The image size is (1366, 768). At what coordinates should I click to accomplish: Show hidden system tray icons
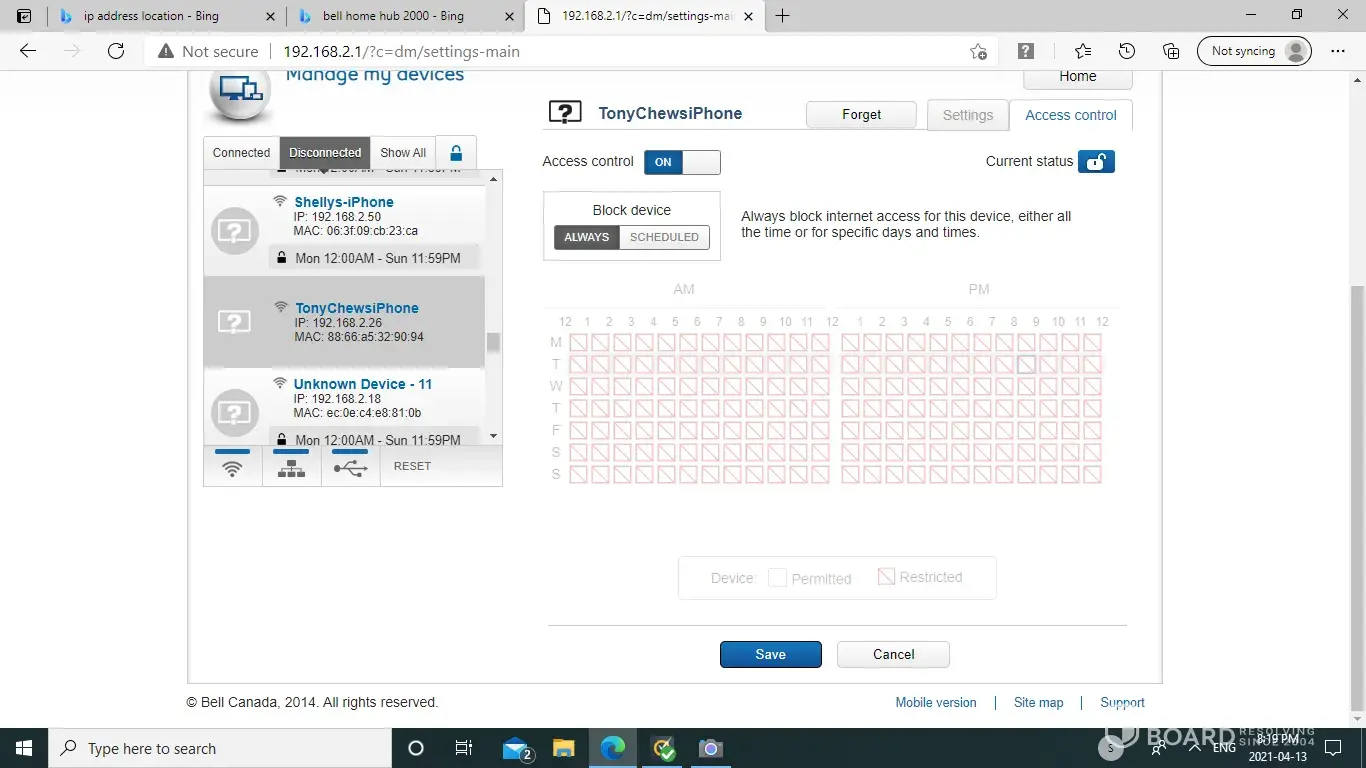click(x=1193, y=748)
